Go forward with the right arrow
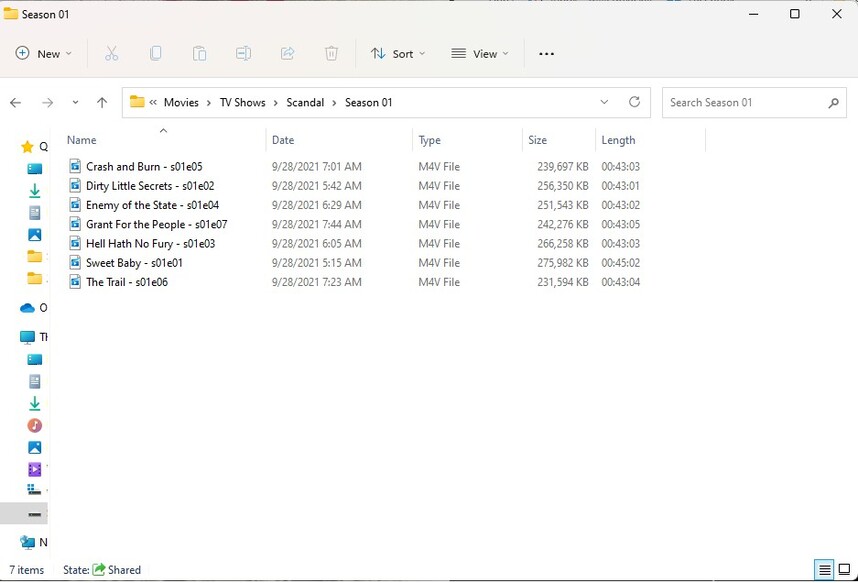The image size is (858, 583). (48, 102)
